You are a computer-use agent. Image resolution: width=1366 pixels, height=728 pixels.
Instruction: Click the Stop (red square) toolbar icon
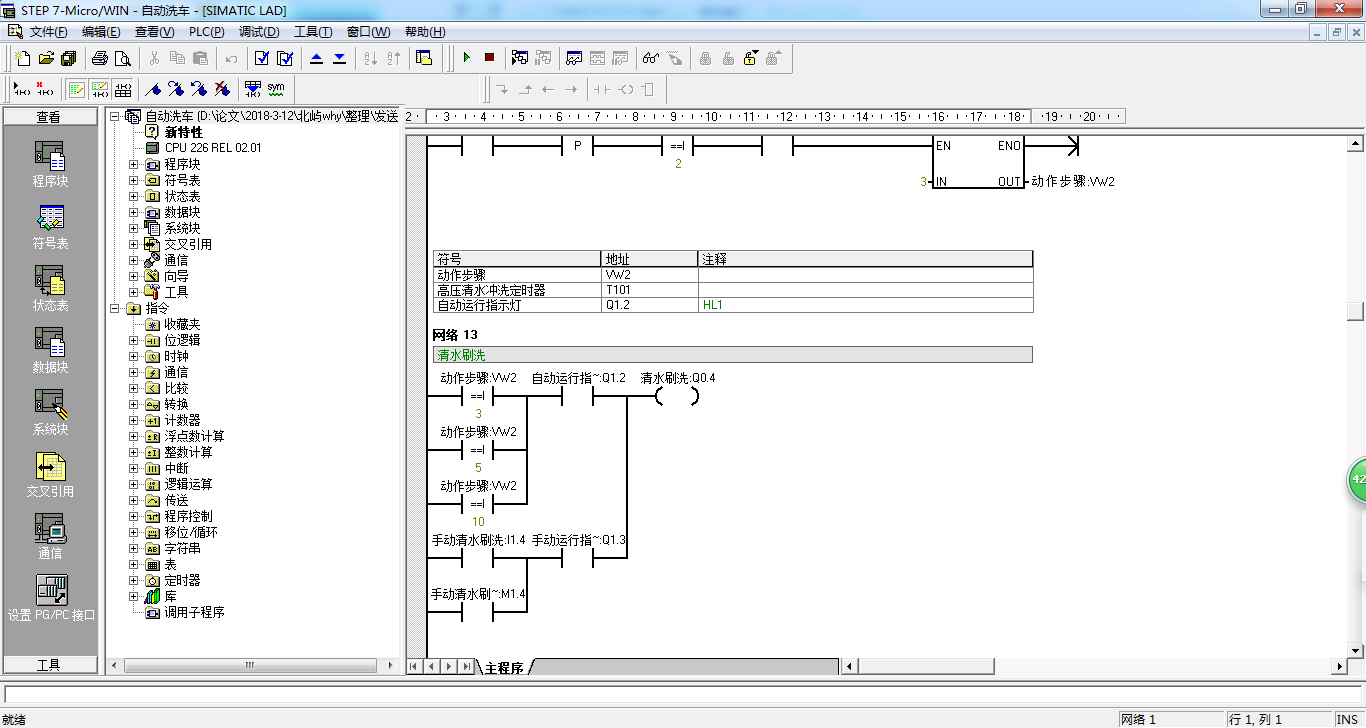489,58
